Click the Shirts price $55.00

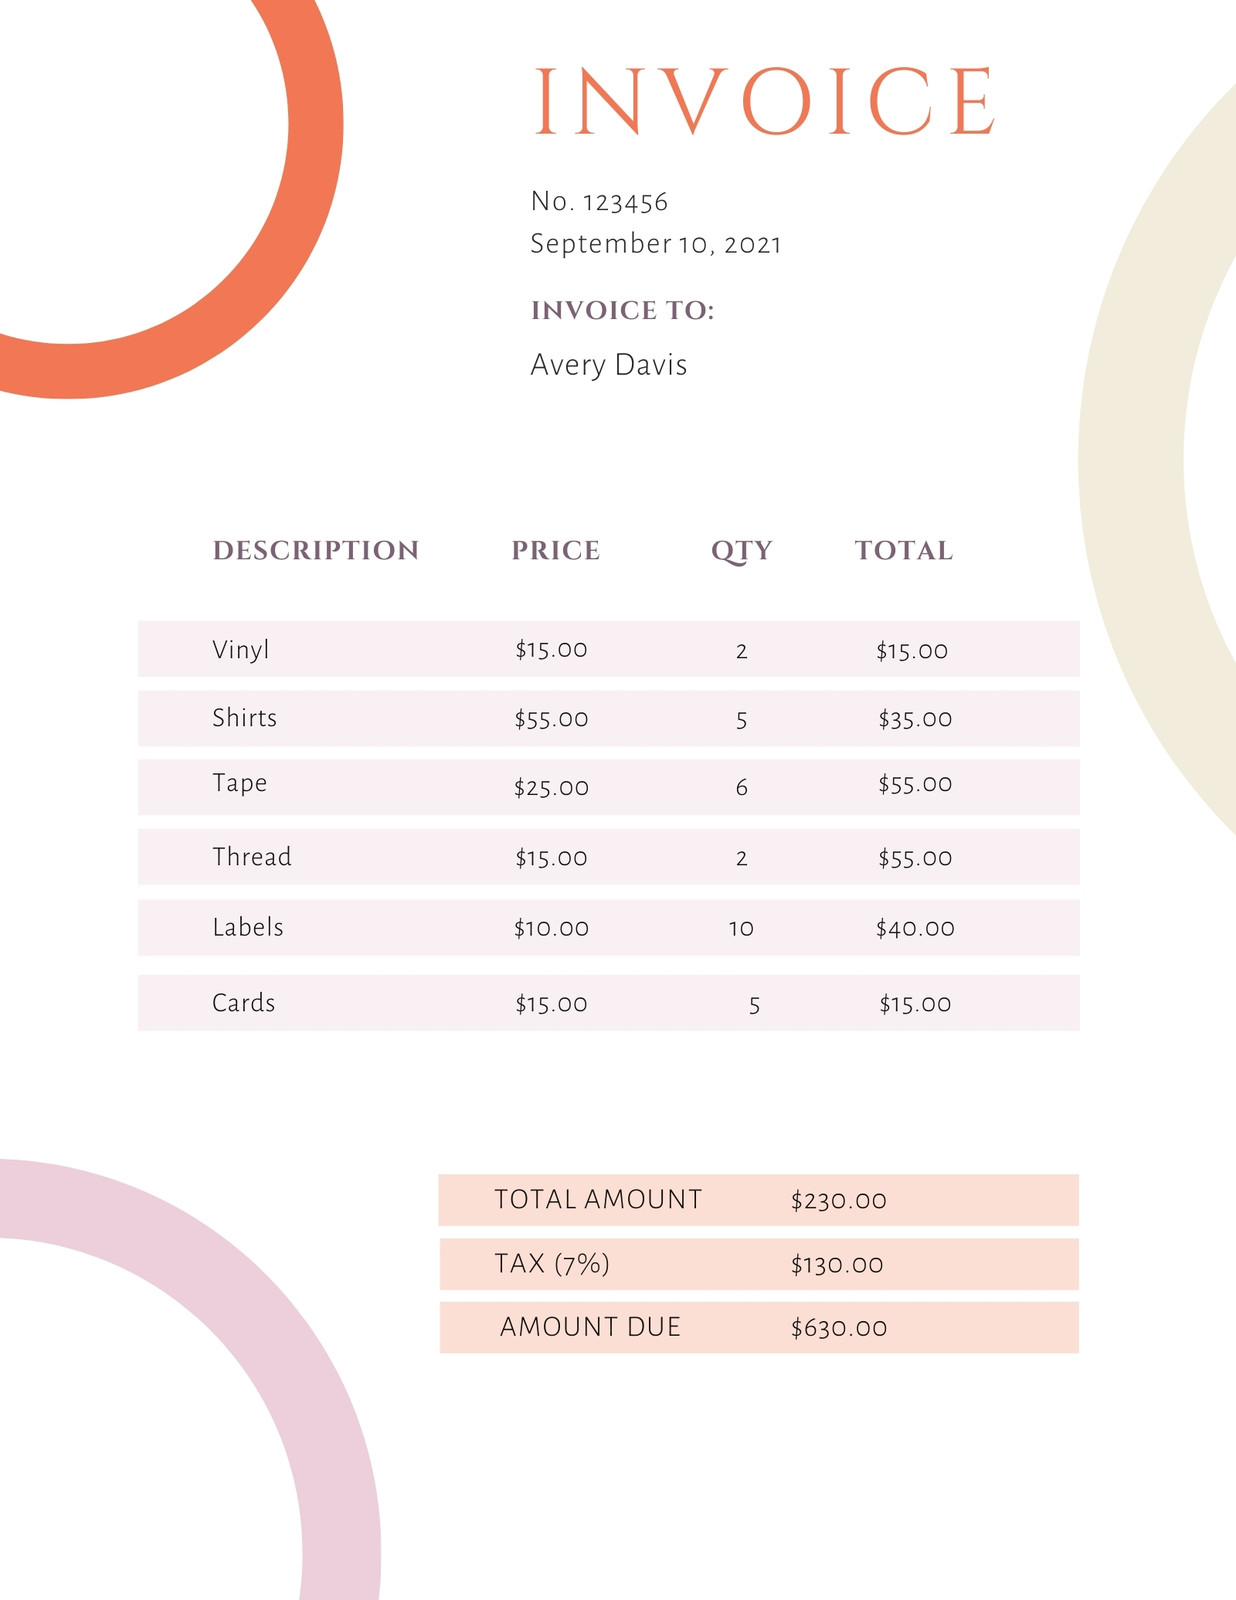[x=551, y=719]
